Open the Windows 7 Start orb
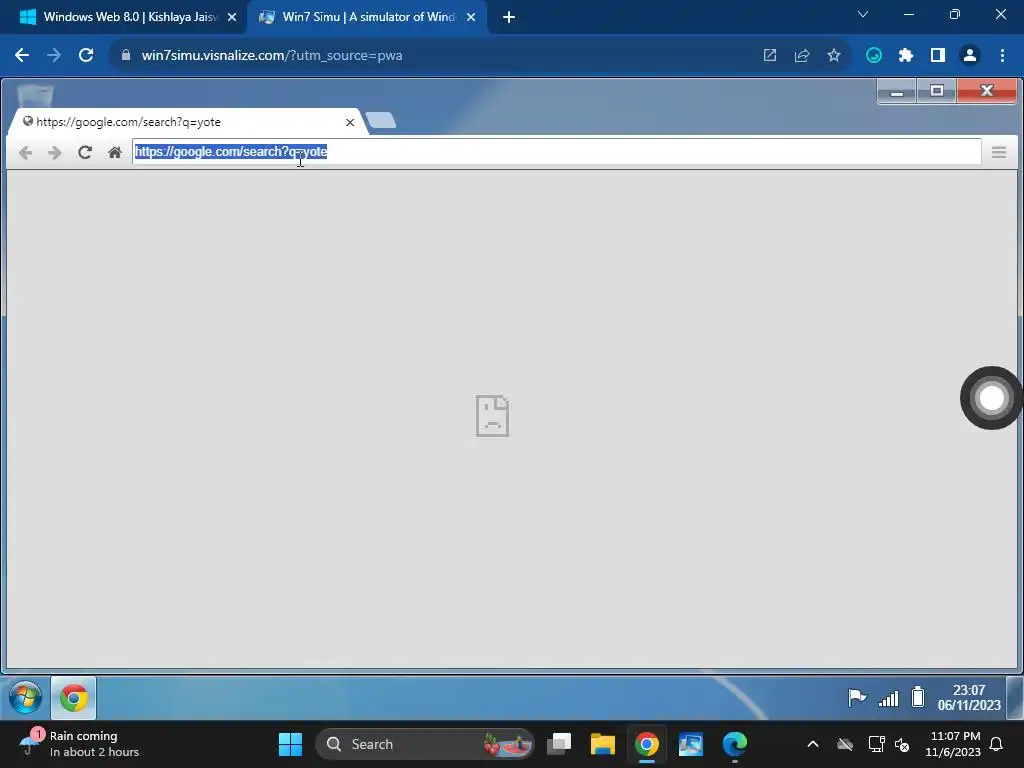 tap(25, 697)
